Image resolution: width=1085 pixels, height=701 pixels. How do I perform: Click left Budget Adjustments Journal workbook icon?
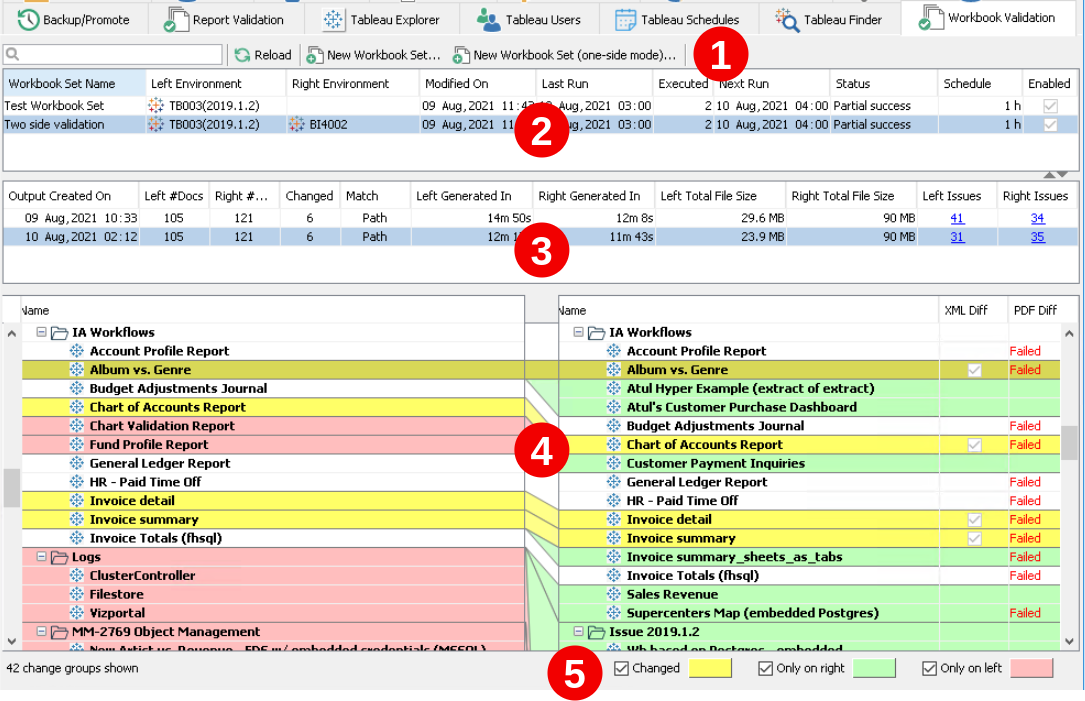click(x=77, y=388)
